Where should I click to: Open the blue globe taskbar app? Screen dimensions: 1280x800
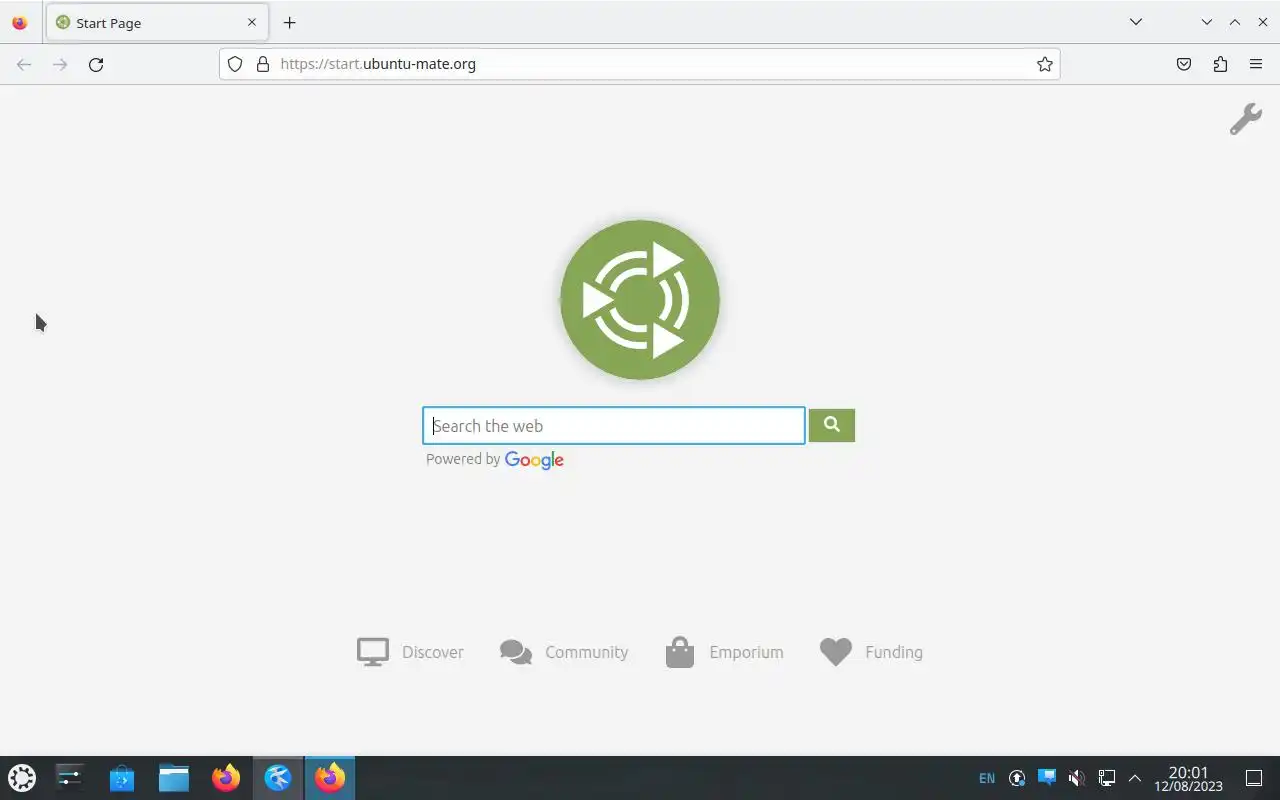coord(278,778)
